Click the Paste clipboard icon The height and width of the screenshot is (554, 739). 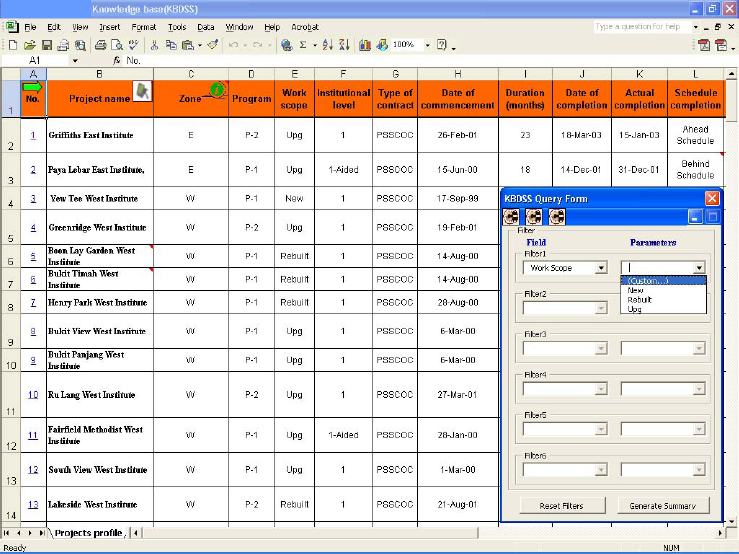[x=188, y=45]
